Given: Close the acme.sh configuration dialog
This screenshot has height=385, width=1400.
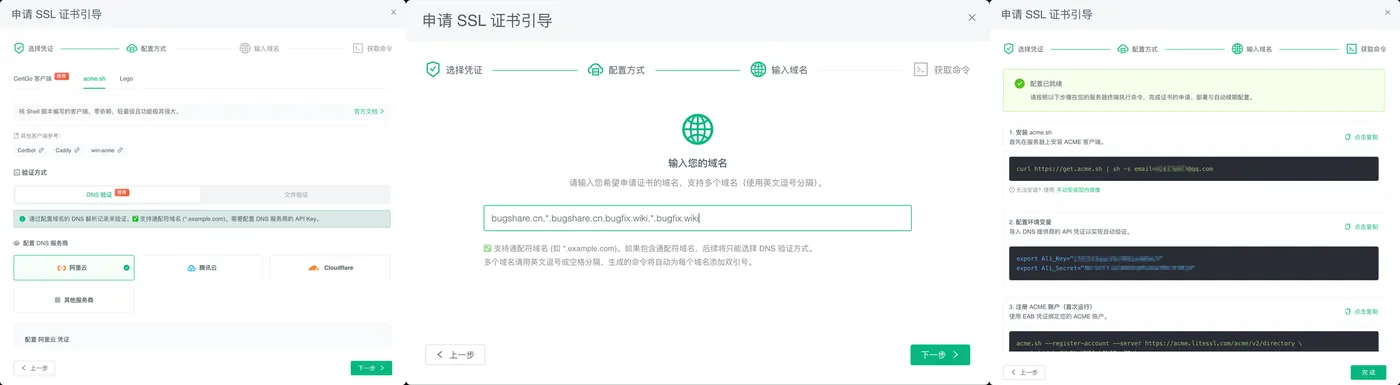Looking at the screenshot, I should click(x=393, y=12).
